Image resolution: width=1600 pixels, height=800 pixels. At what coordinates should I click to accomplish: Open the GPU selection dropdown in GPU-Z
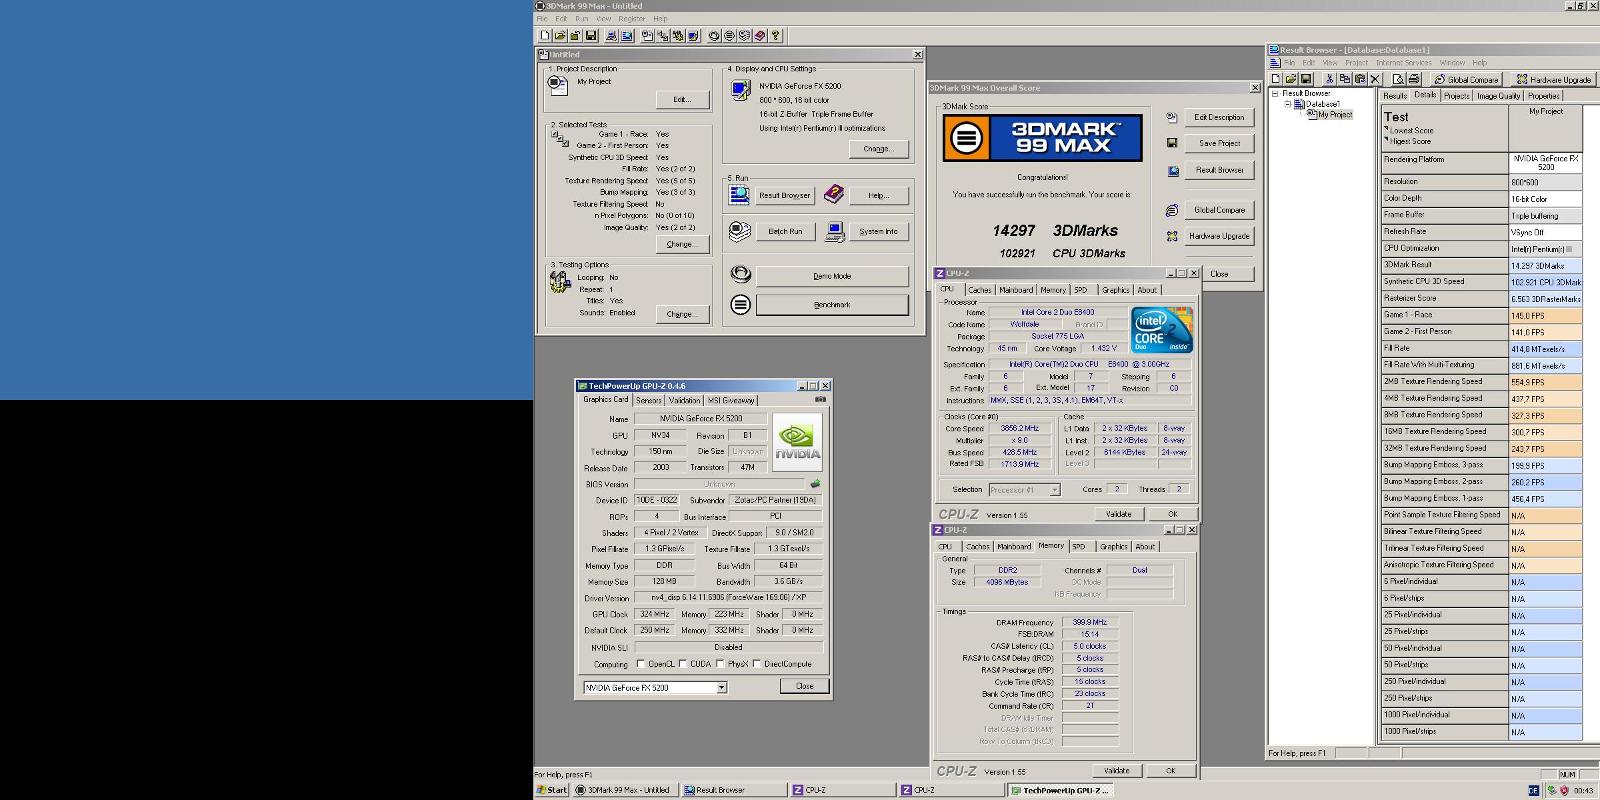point(721,688)
